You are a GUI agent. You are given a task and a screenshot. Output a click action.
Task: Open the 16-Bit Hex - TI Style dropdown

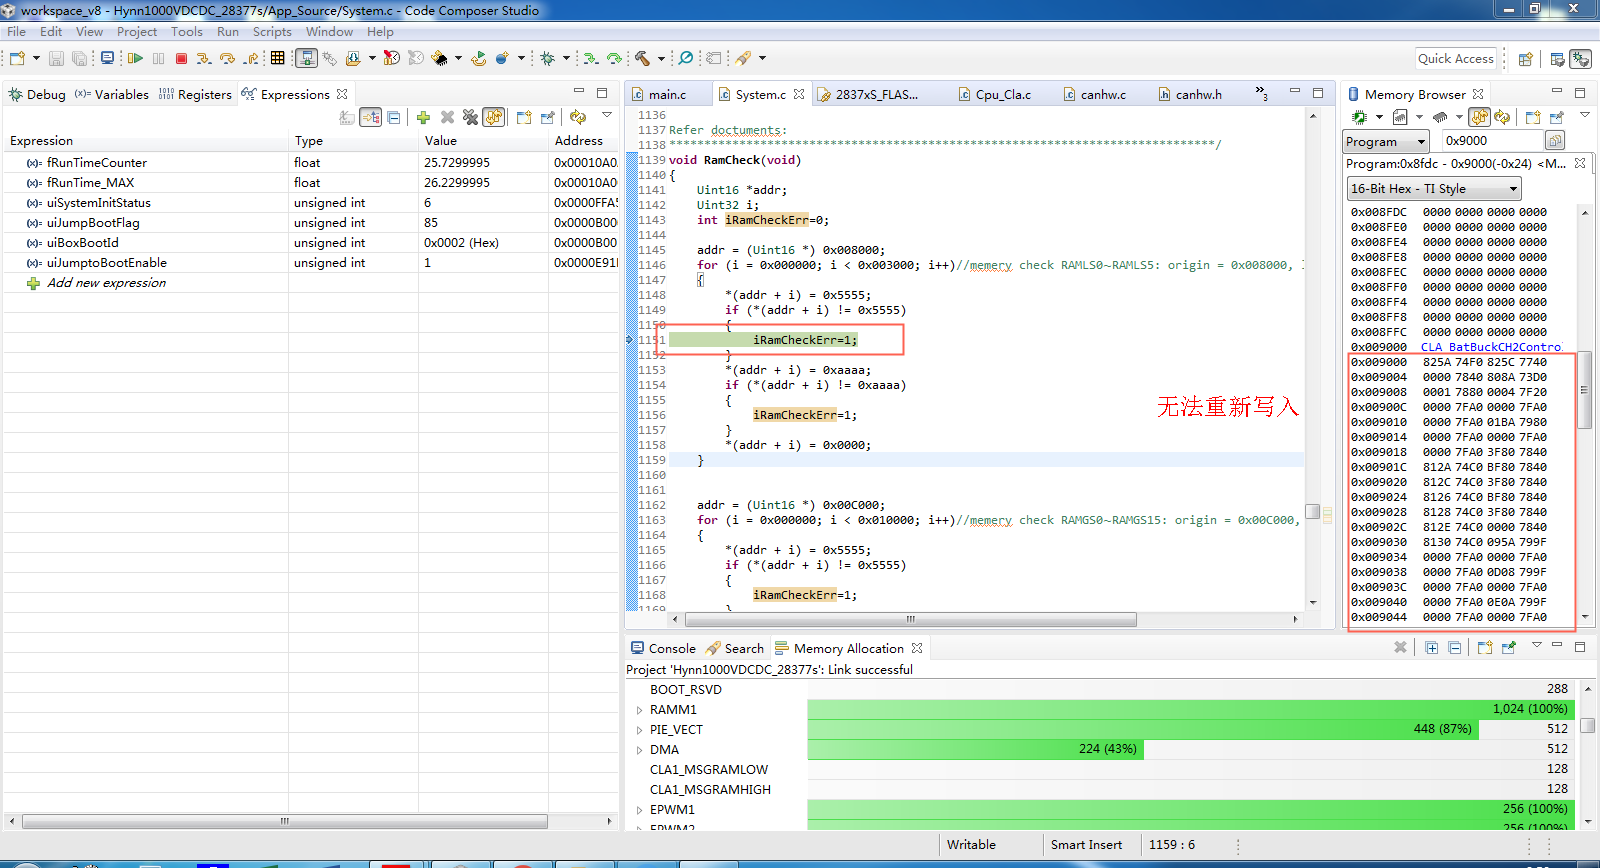(x=1434, y=189)
